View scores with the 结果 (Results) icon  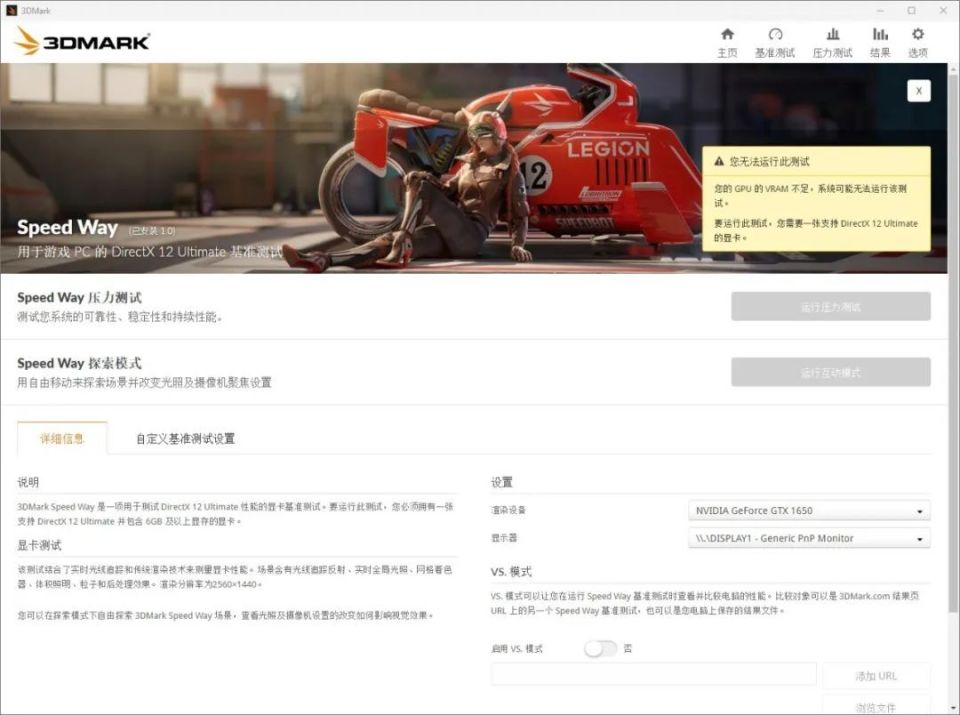point(879,42)
